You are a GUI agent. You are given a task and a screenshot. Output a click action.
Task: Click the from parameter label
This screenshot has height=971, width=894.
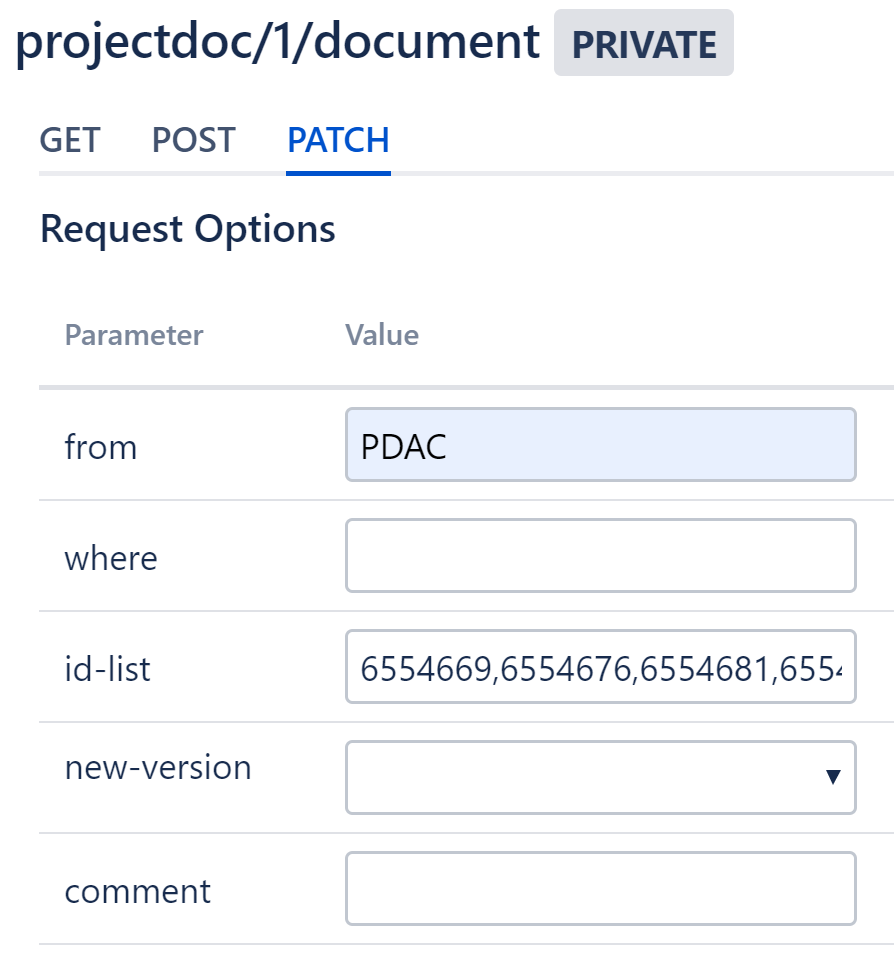[101, 447]
